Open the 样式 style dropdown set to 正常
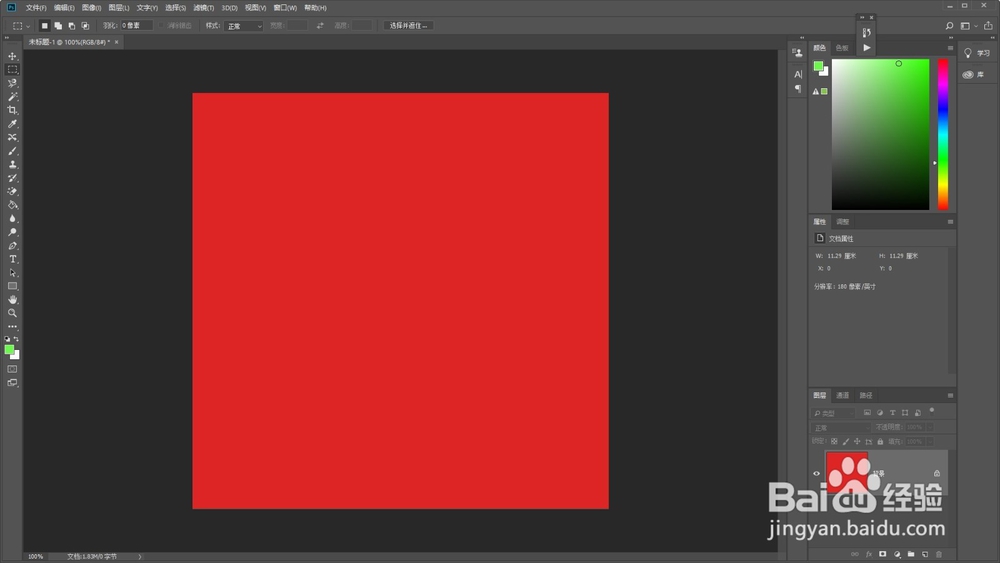Image resolution: width=1000 pixels, height=563 pixels. pos(244,26)
